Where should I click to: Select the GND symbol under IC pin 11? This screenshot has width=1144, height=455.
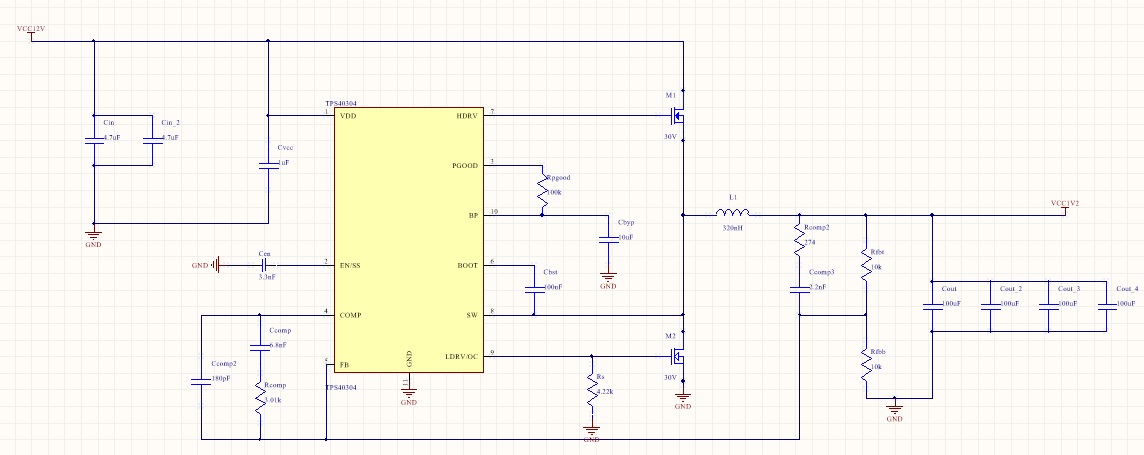[409, 396]
